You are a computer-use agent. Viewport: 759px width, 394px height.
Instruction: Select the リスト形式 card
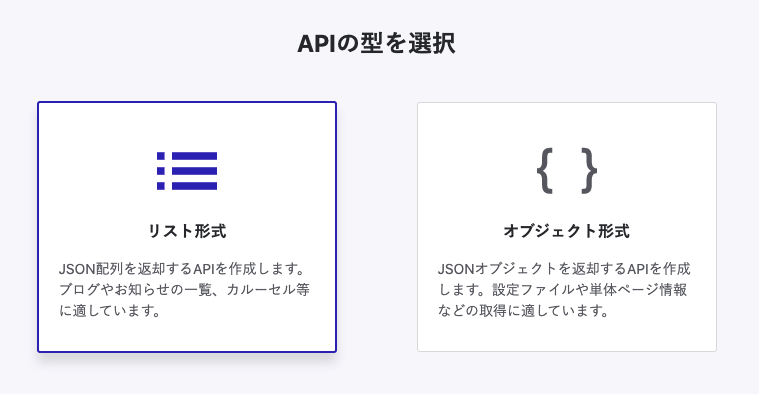point(187,227)
